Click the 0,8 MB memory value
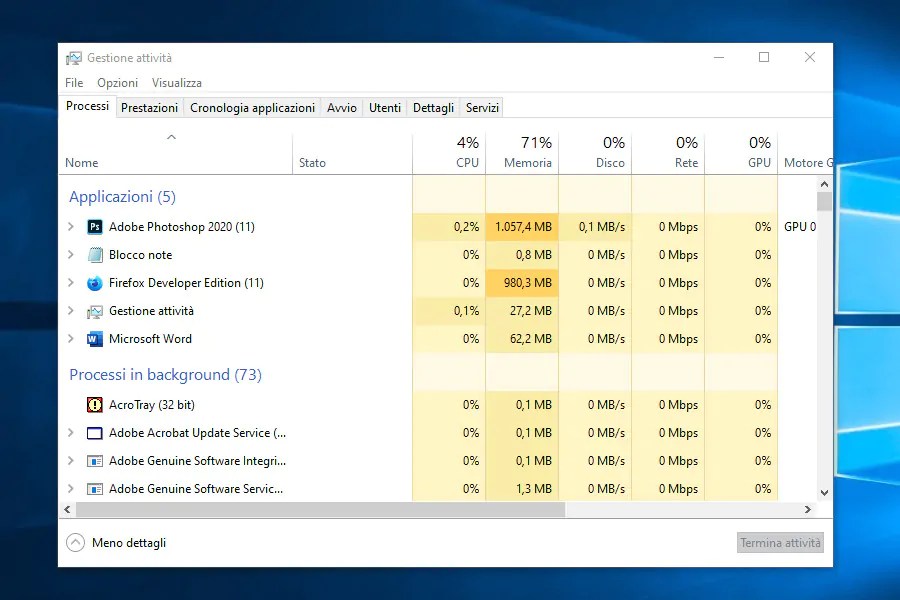Viewport: 900px width, 600px height. pos(533,255)
